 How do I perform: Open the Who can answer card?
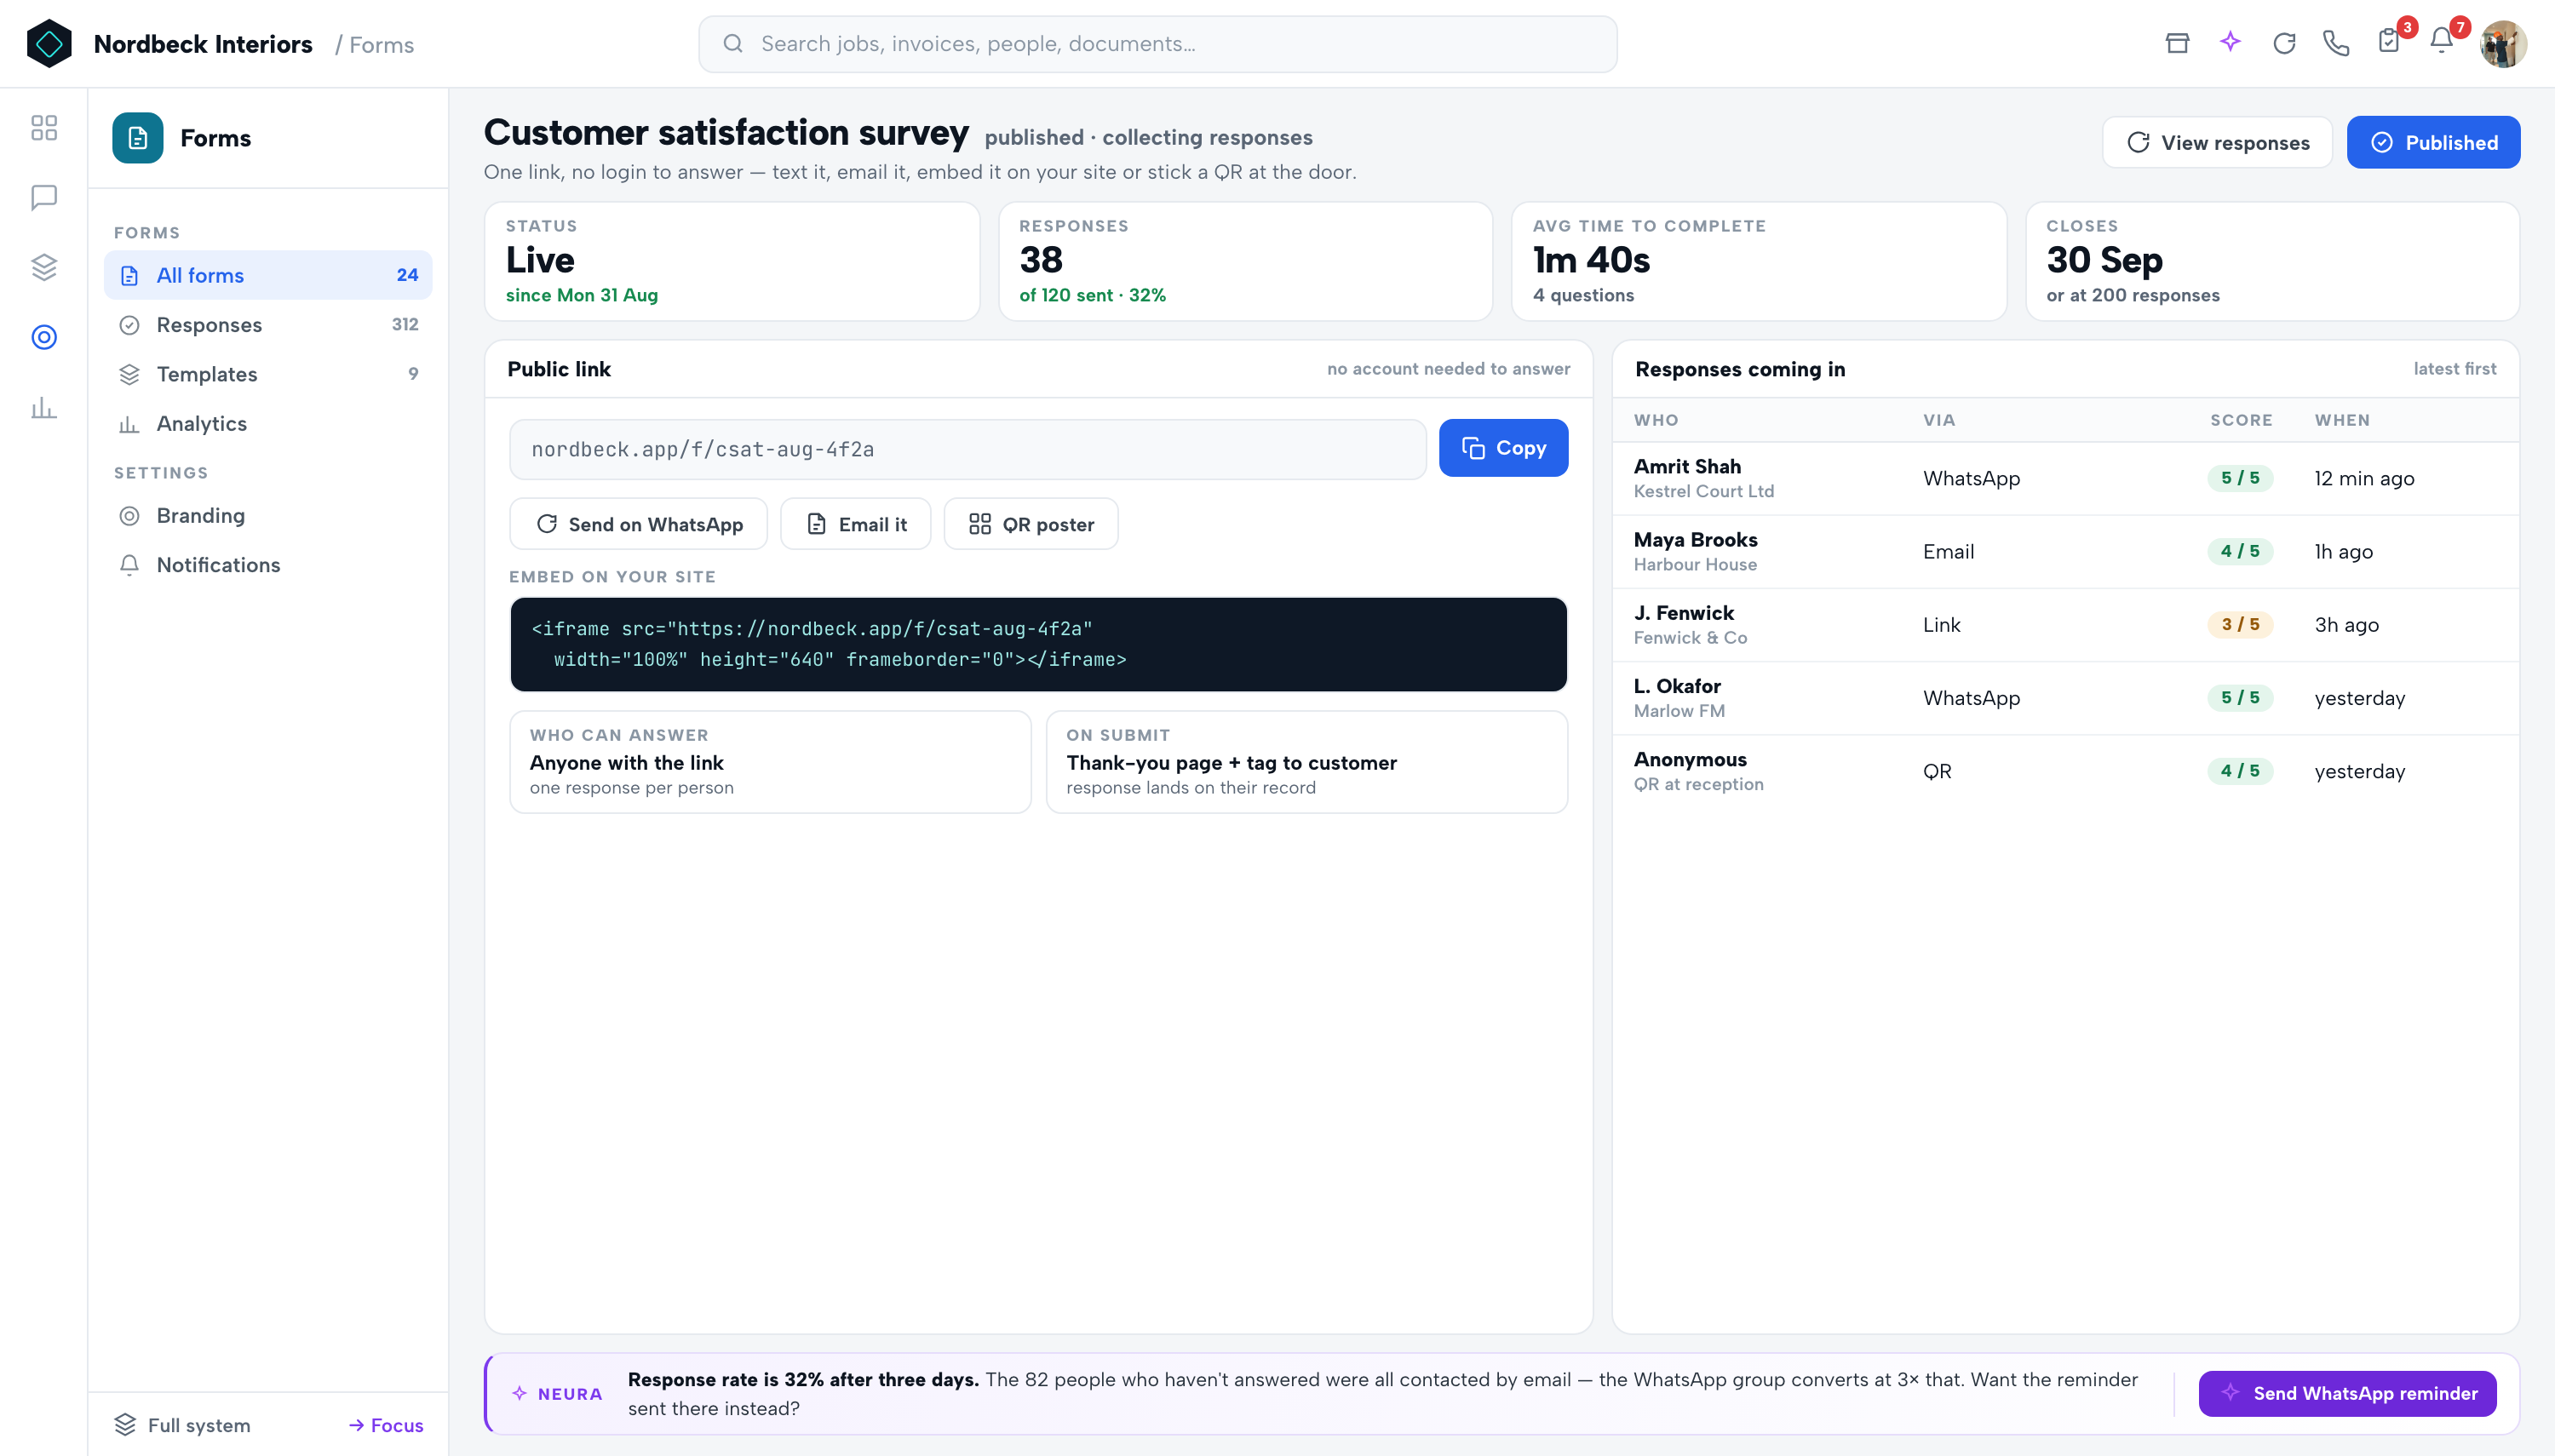(x=770, y=762)
